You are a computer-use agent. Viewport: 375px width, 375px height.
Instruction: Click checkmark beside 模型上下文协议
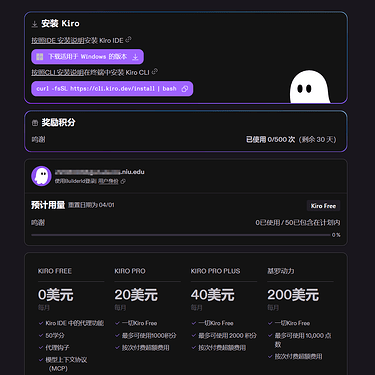(41, 360)
